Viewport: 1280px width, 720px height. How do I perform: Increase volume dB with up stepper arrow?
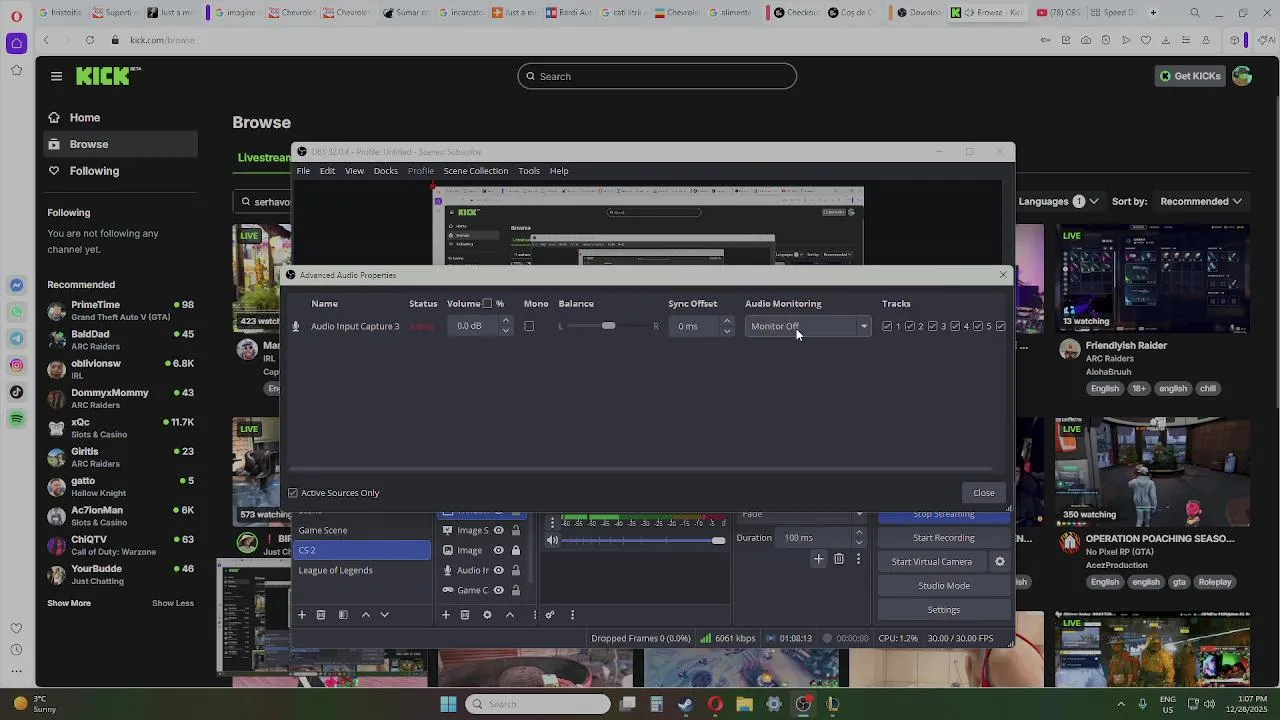pos(505,321)
